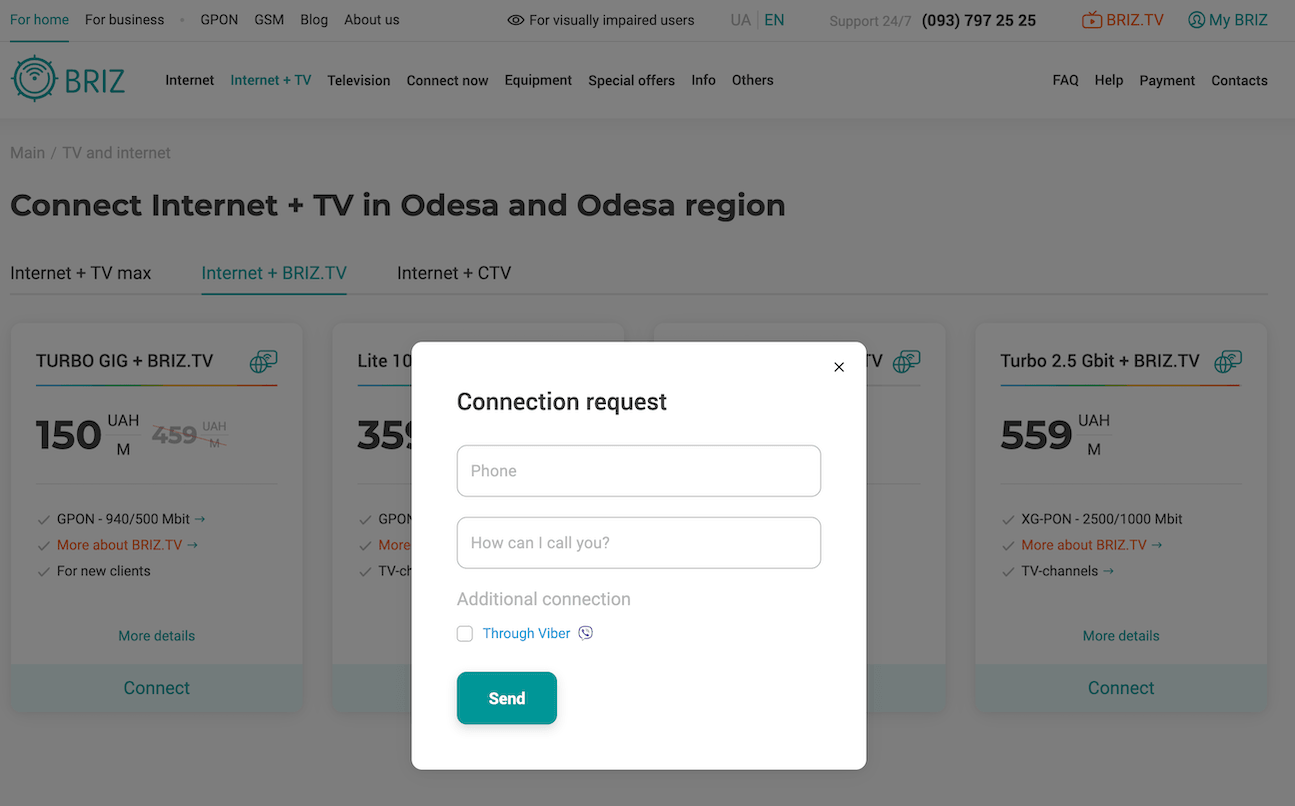
Task: Tick the Through Viber checkbox
Action: (465, 634)
